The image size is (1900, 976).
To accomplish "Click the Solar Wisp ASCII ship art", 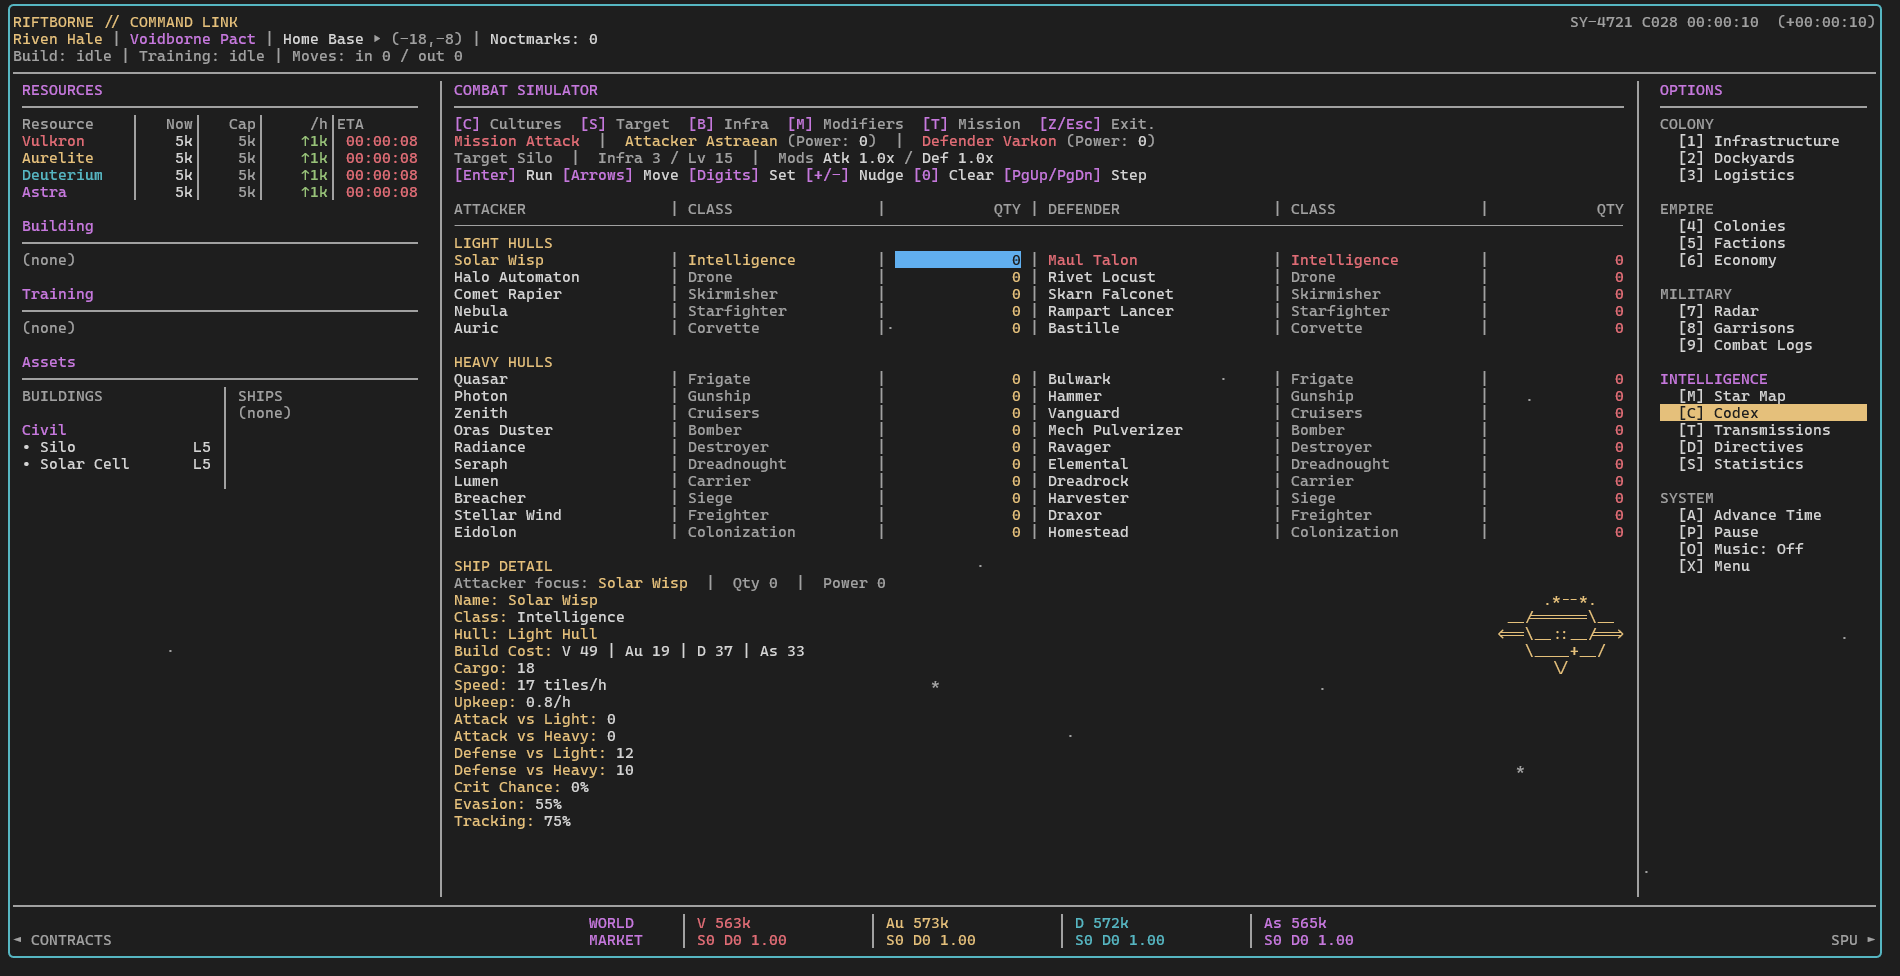I will click(1560, 634).
